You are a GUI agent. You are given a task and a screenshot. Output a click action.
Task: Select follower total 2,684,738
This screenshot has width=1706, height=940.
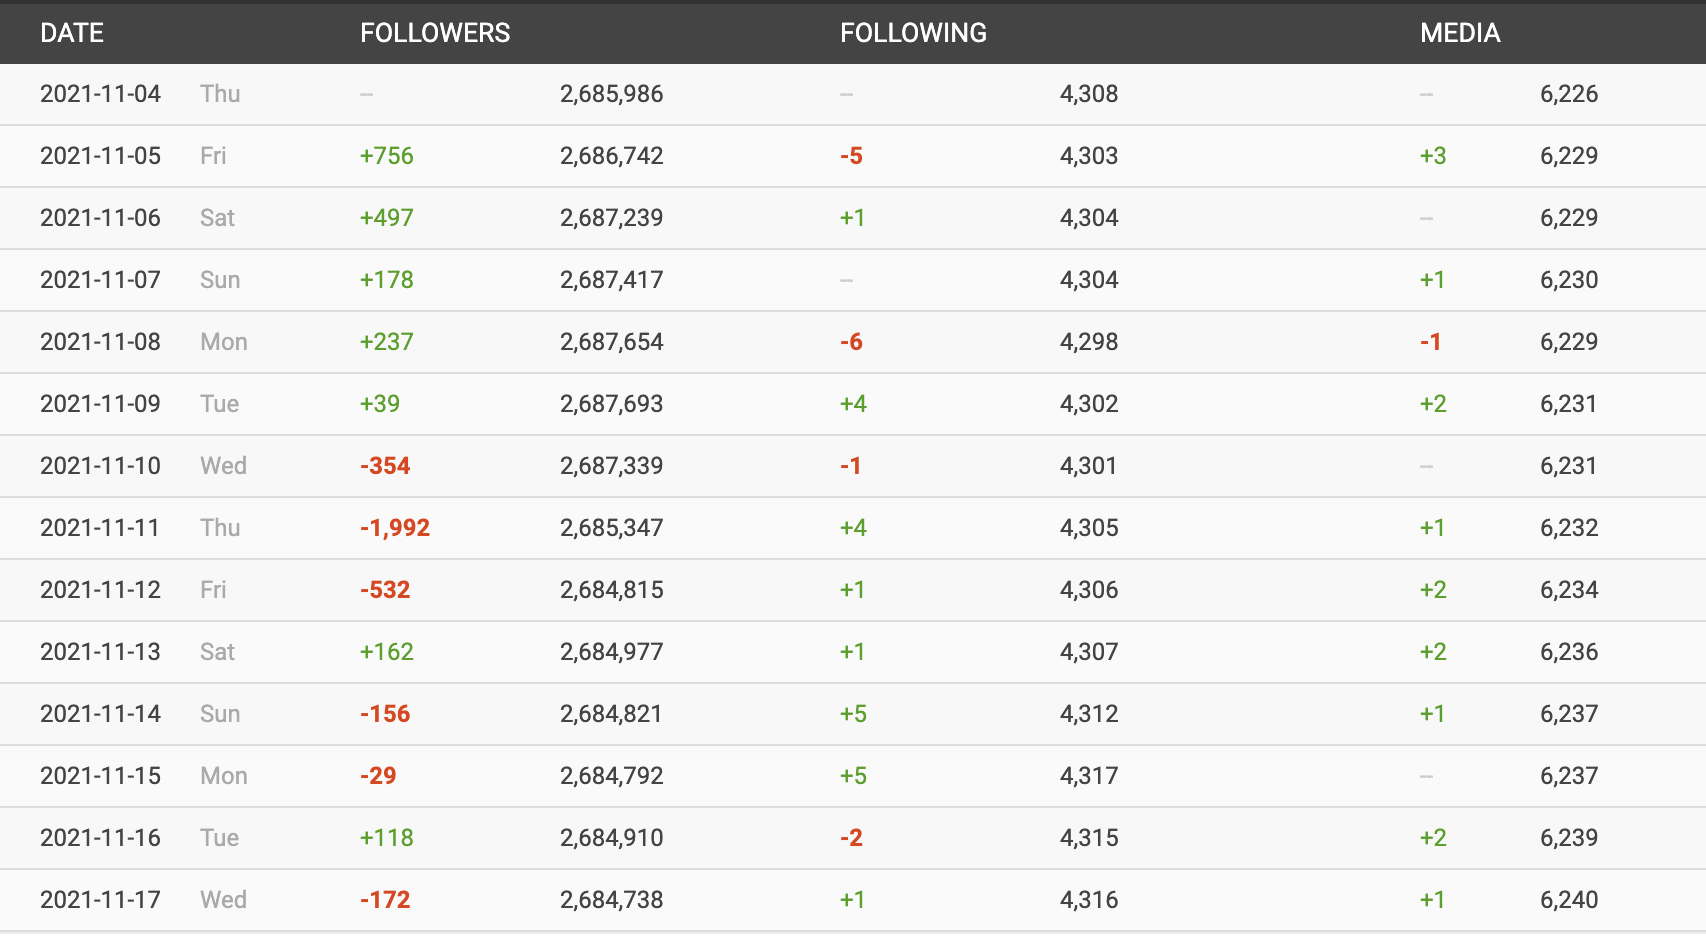tap(612, 900)
